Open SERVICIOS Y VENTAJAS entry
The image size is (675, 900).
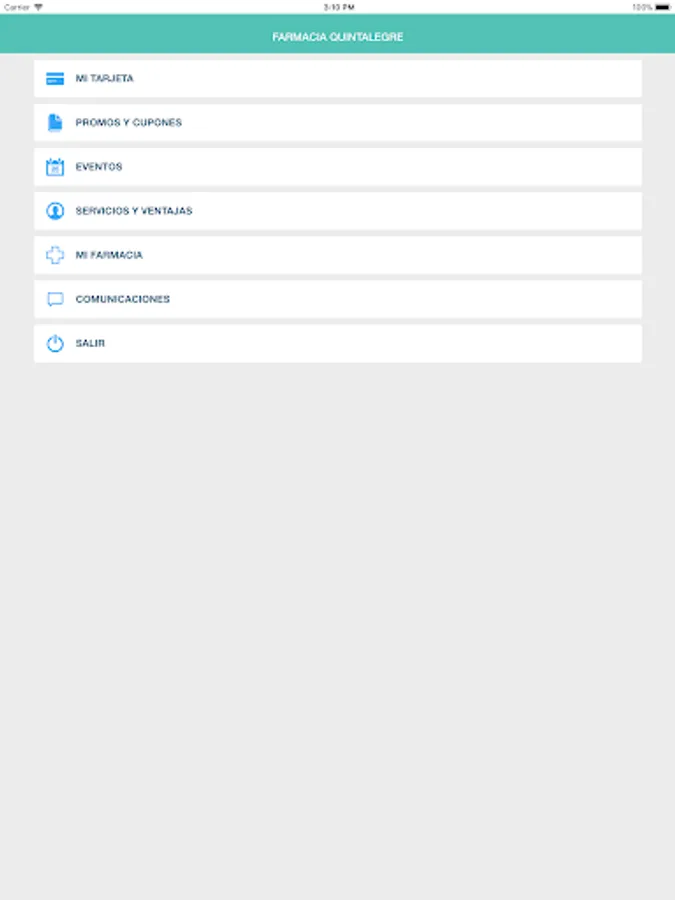[x=338, y=211]
